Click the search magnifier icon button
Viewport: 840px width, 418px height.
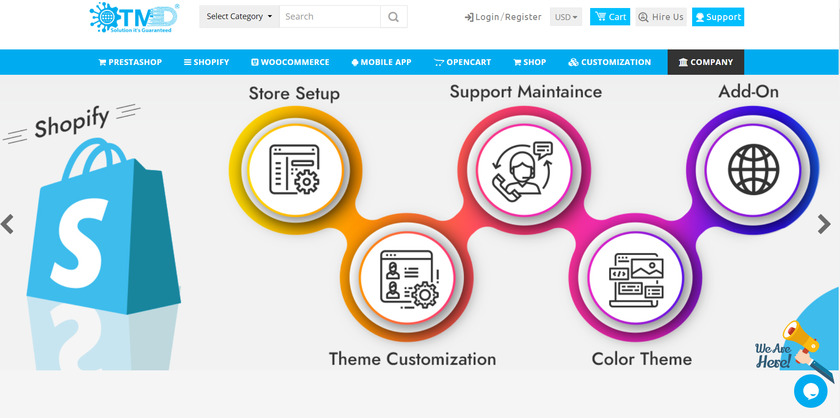pos(394,17)
